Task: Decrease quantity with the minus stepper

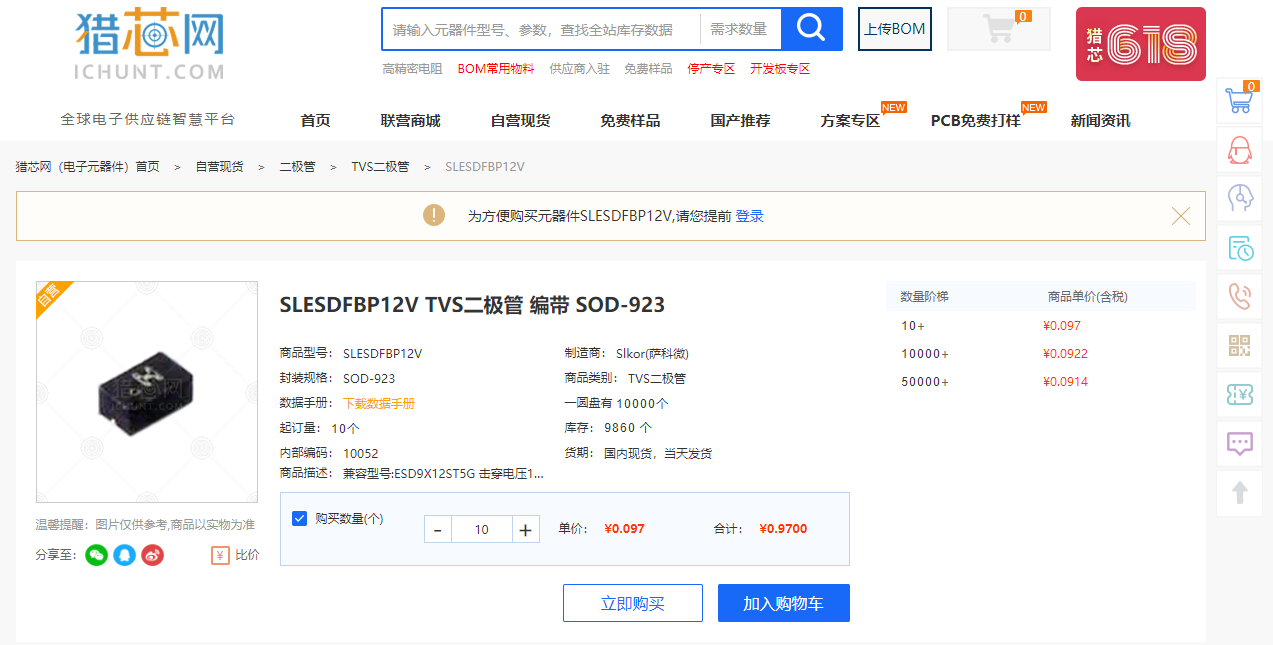Action: point(437,528)
